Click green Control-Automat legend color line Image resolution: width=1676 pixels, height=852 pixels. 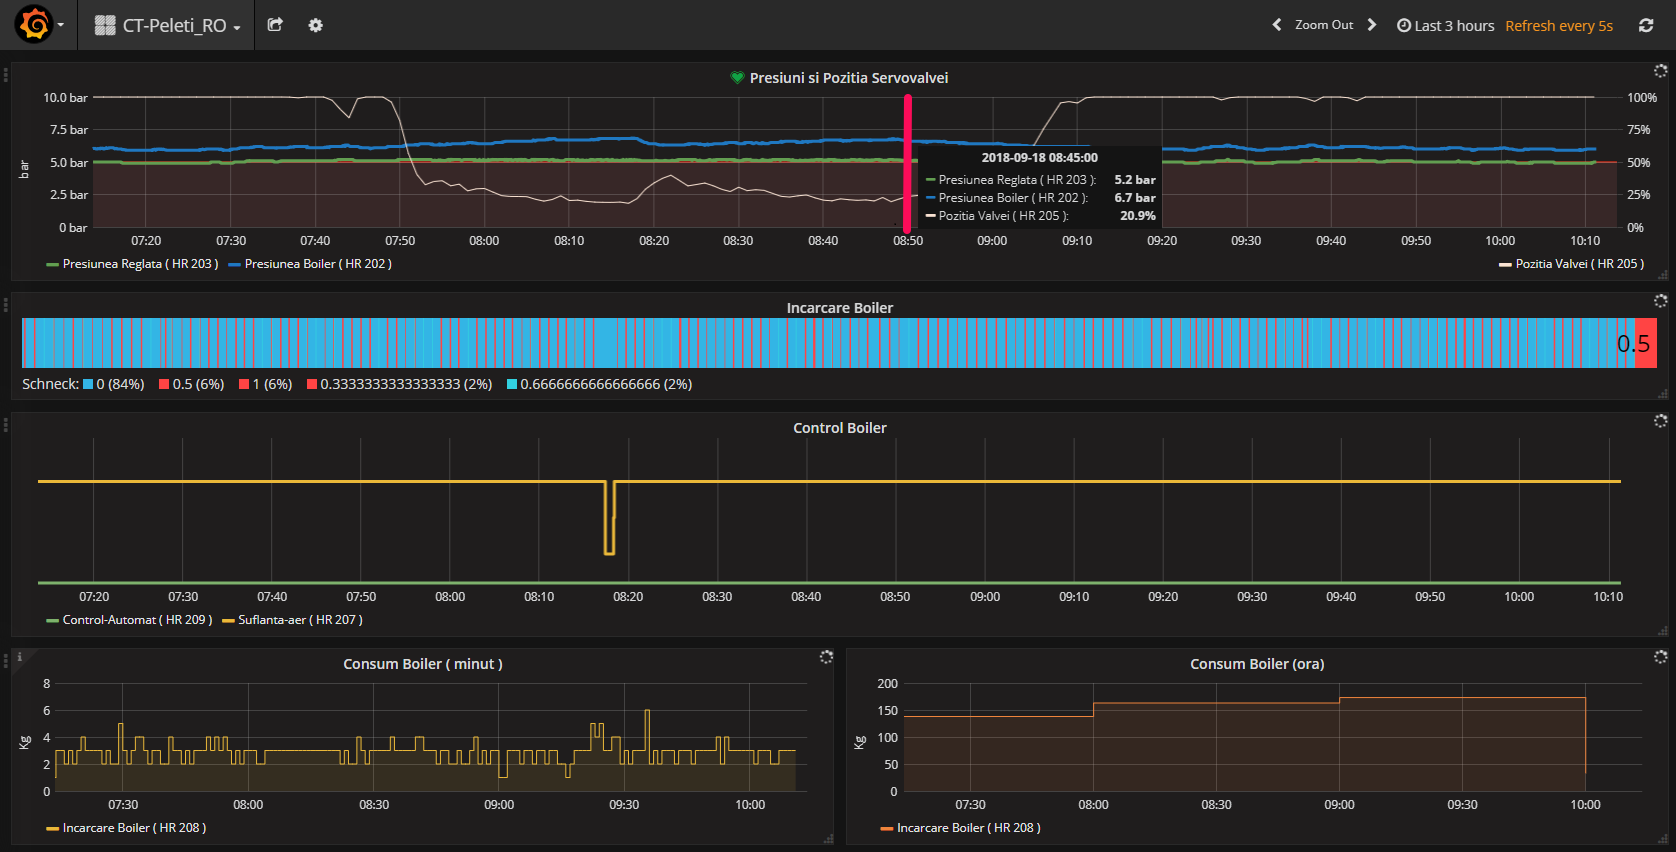pos(53,621)
